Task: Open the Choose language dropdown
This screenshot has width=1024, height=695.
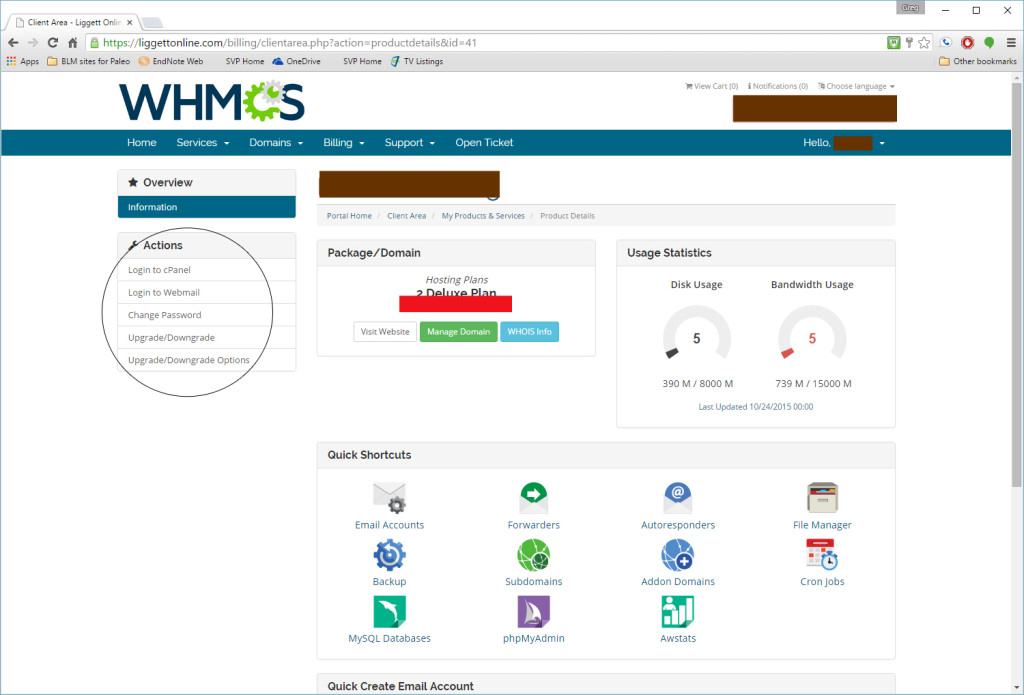Action: pyautogui.click(x=856, y=86)
